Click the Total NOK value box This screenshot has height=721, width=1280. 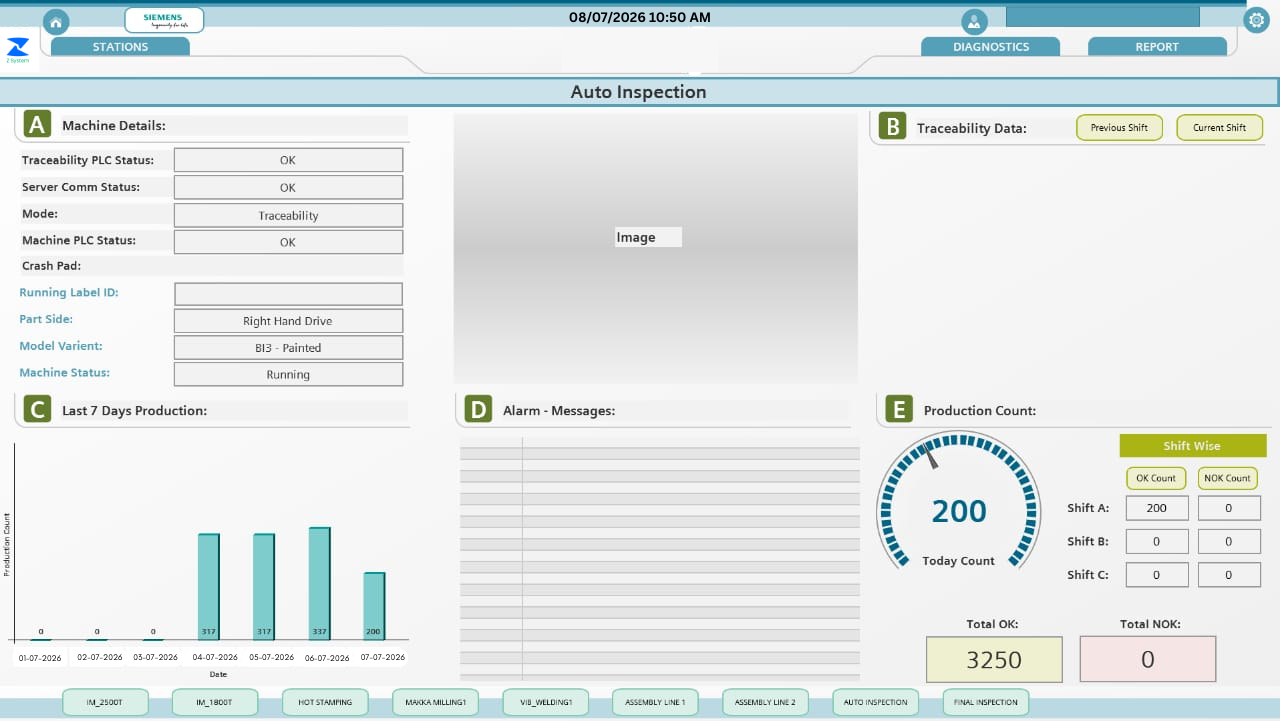click(x=1148, y=659)
